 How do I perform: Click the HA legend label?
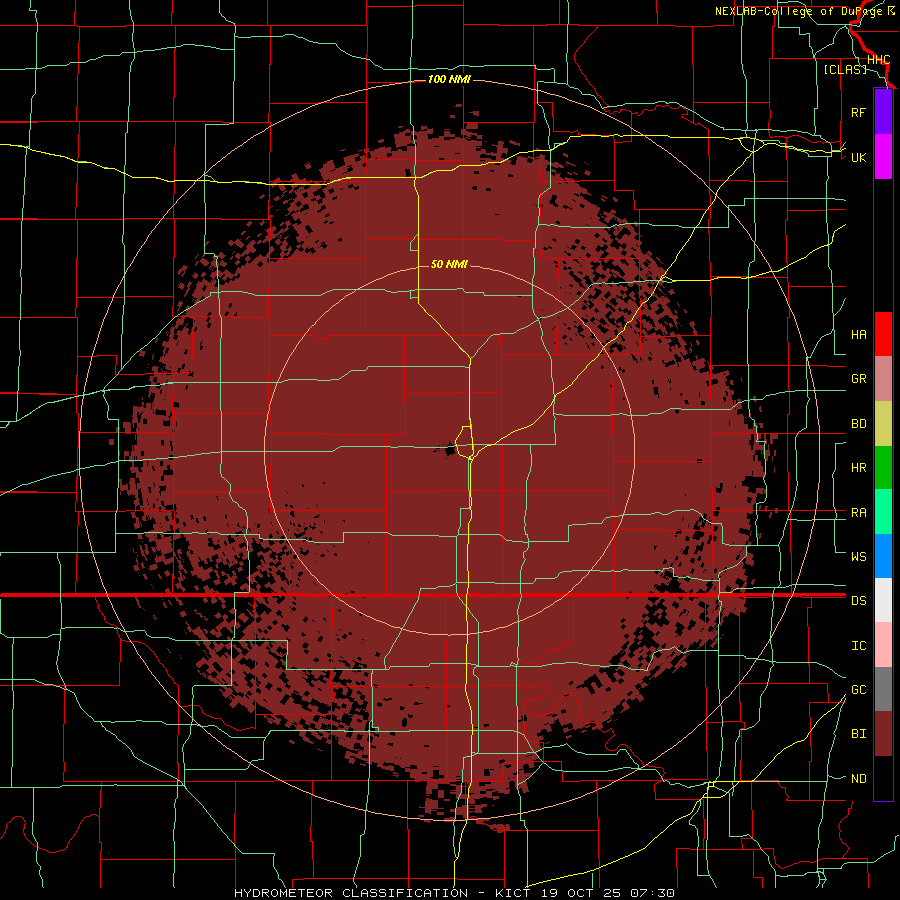(x=858, y=335)
